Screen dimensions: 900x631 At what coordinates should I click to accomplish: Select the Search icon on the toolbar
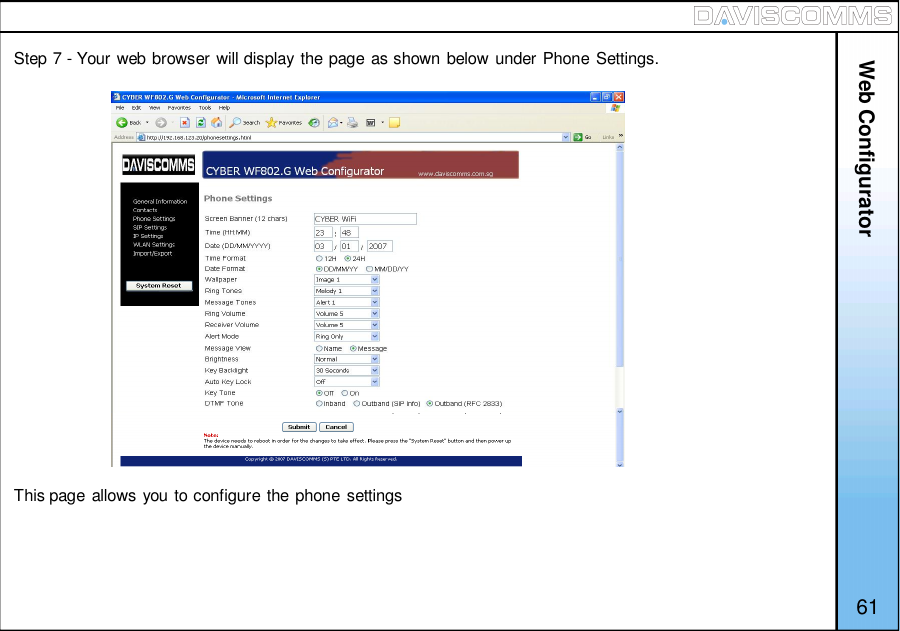click(x=236, y=123)
